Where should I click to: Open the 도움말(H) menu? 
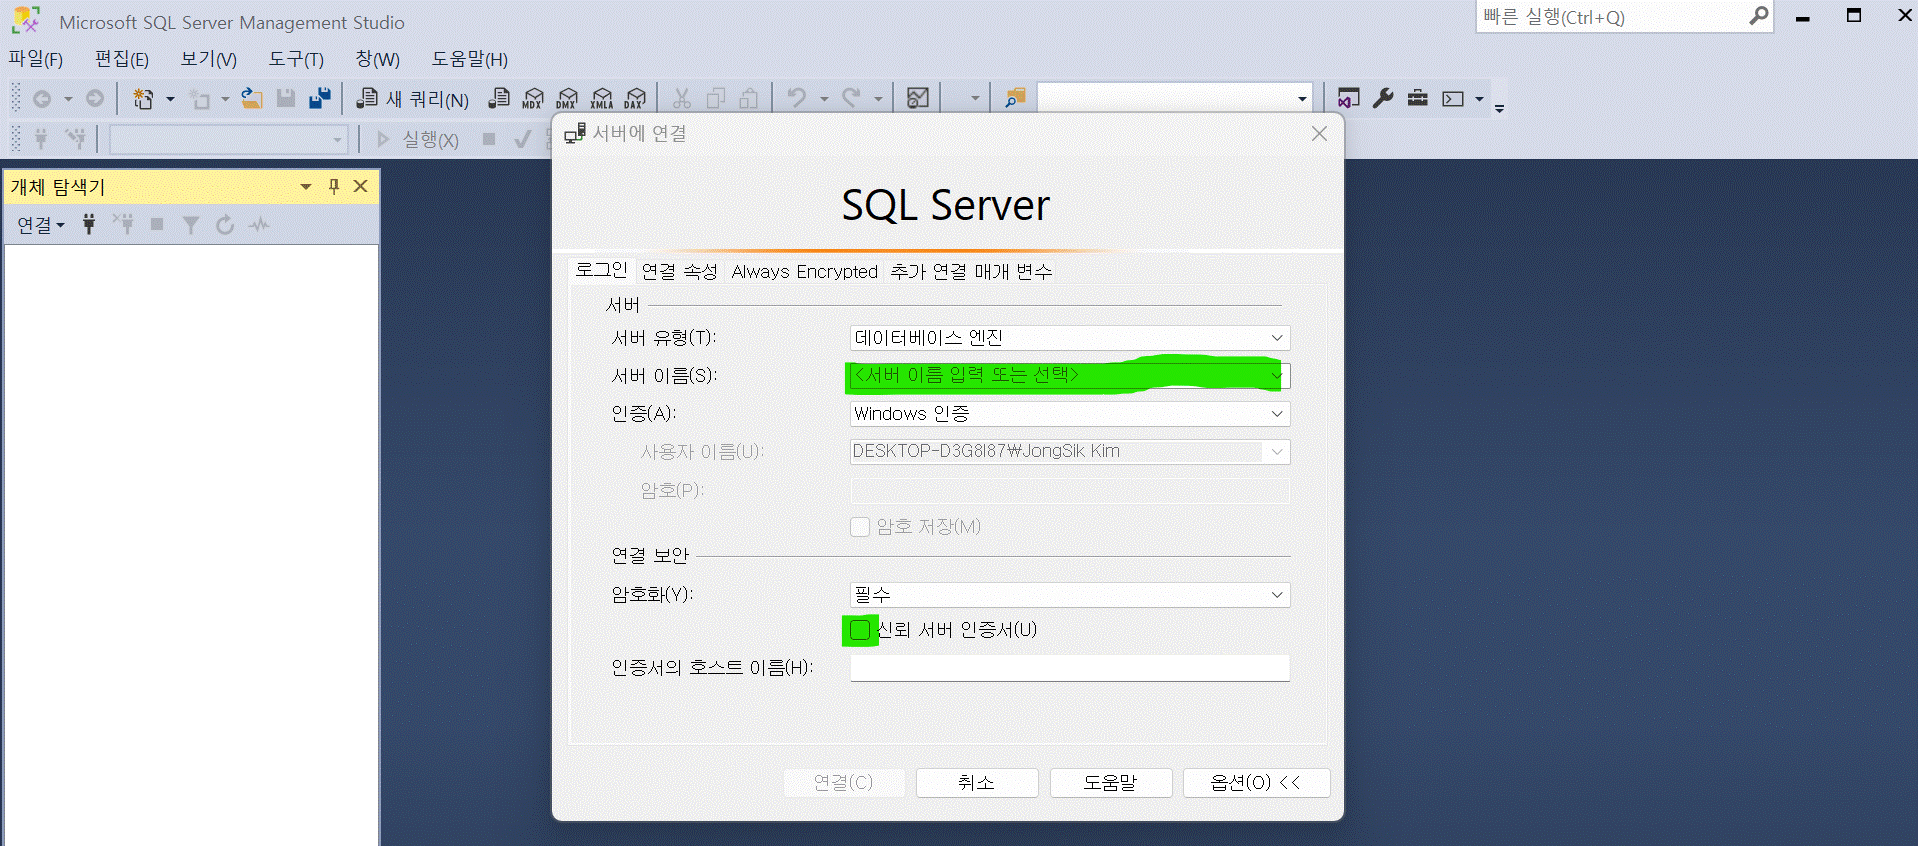470,59
